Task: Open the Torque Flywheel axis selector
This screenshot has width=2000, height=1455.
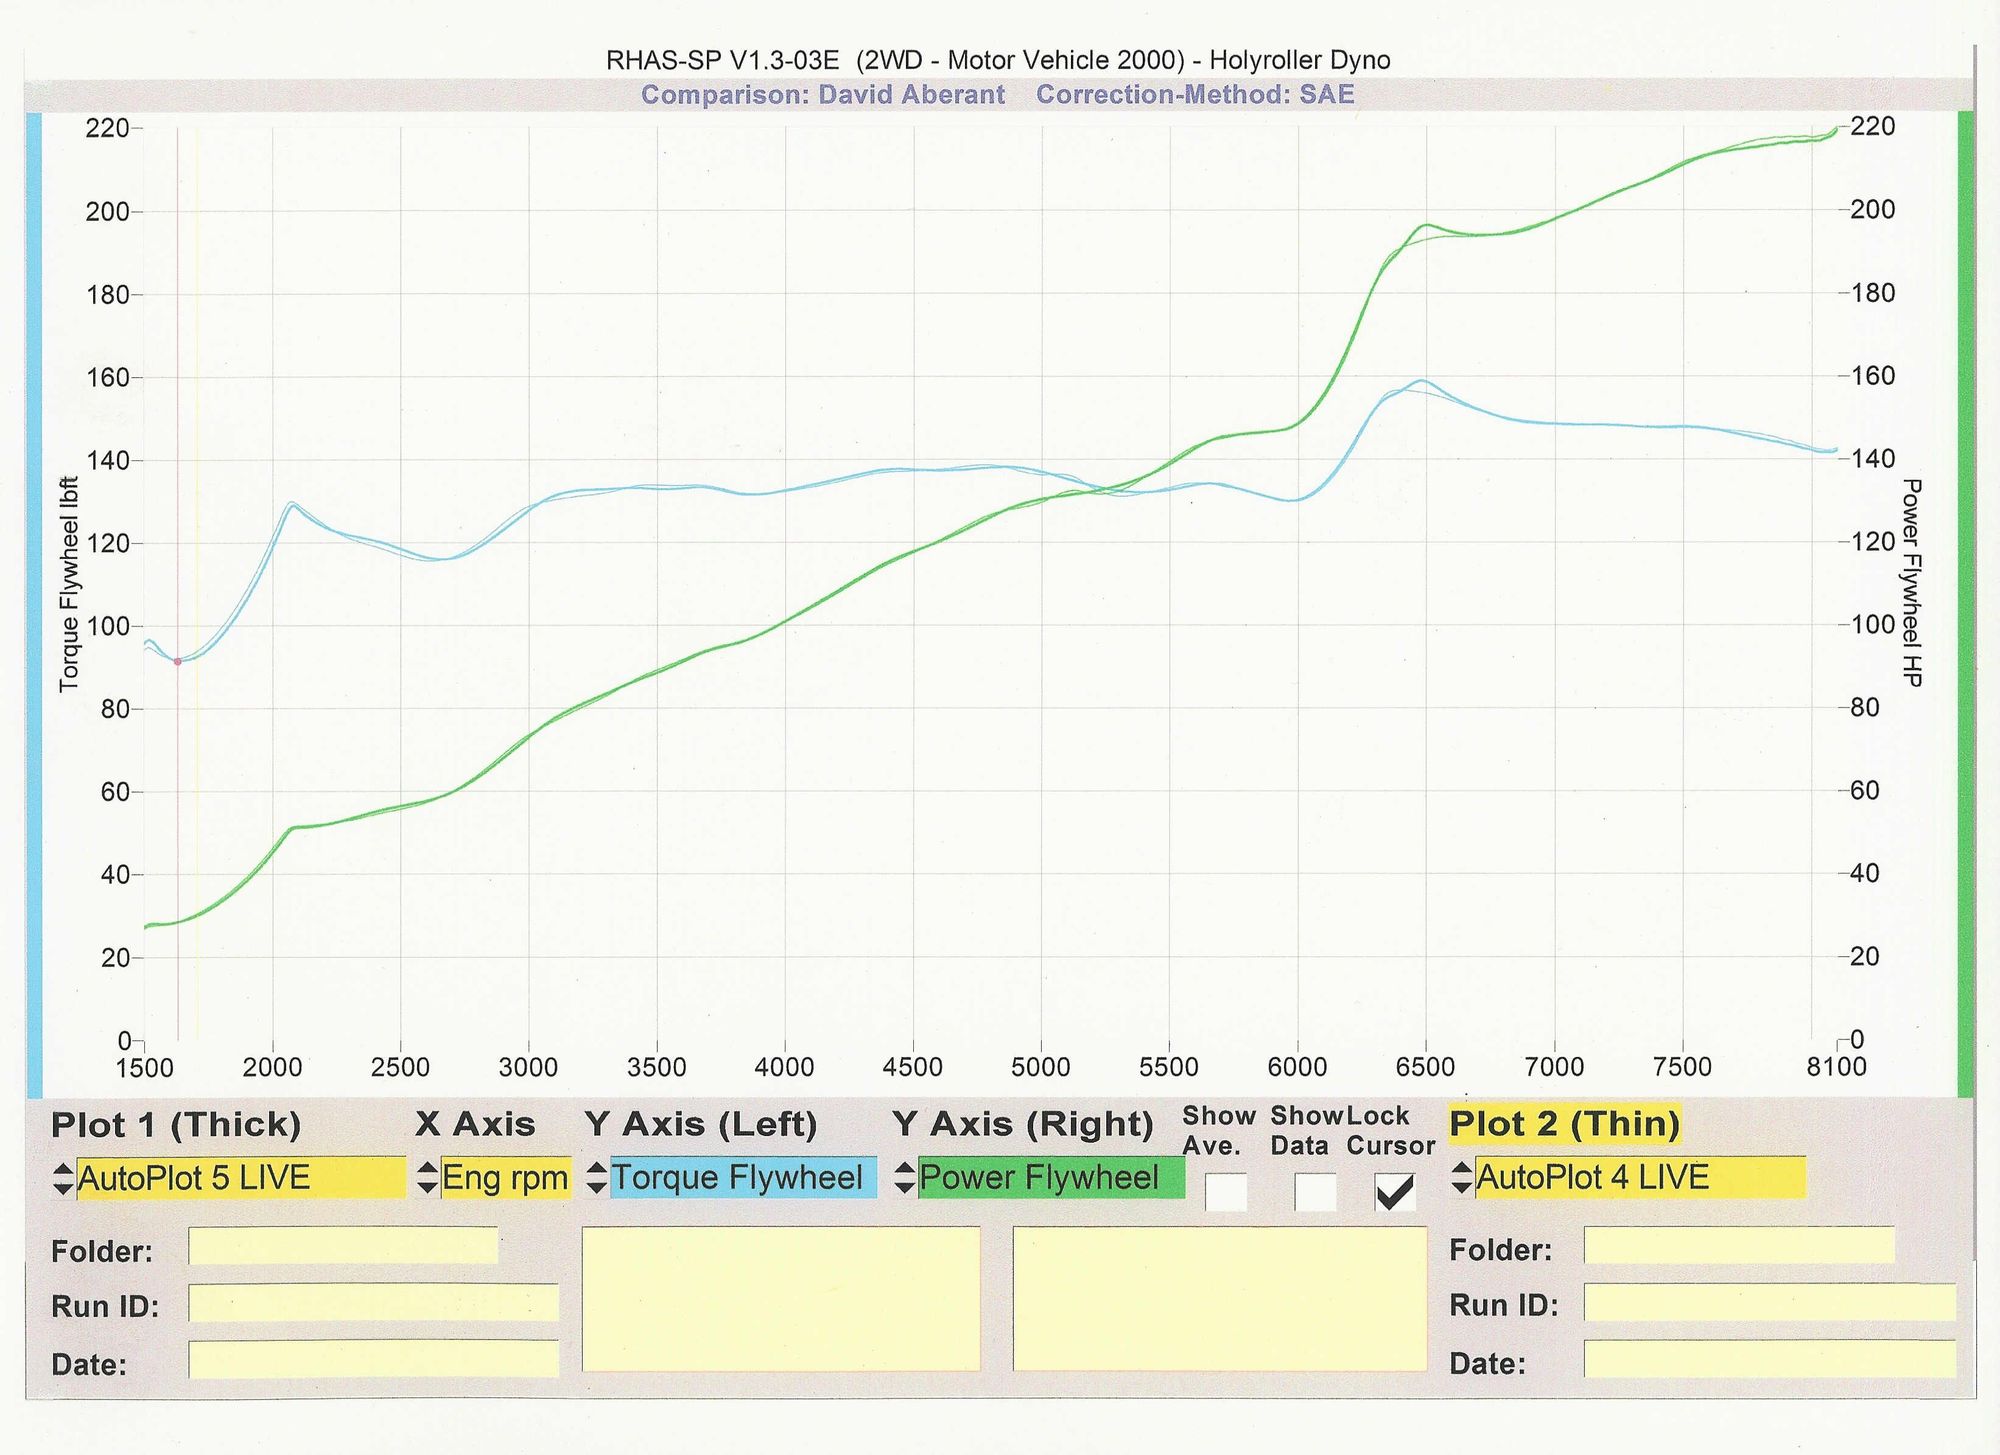Action: (742, 1177)
